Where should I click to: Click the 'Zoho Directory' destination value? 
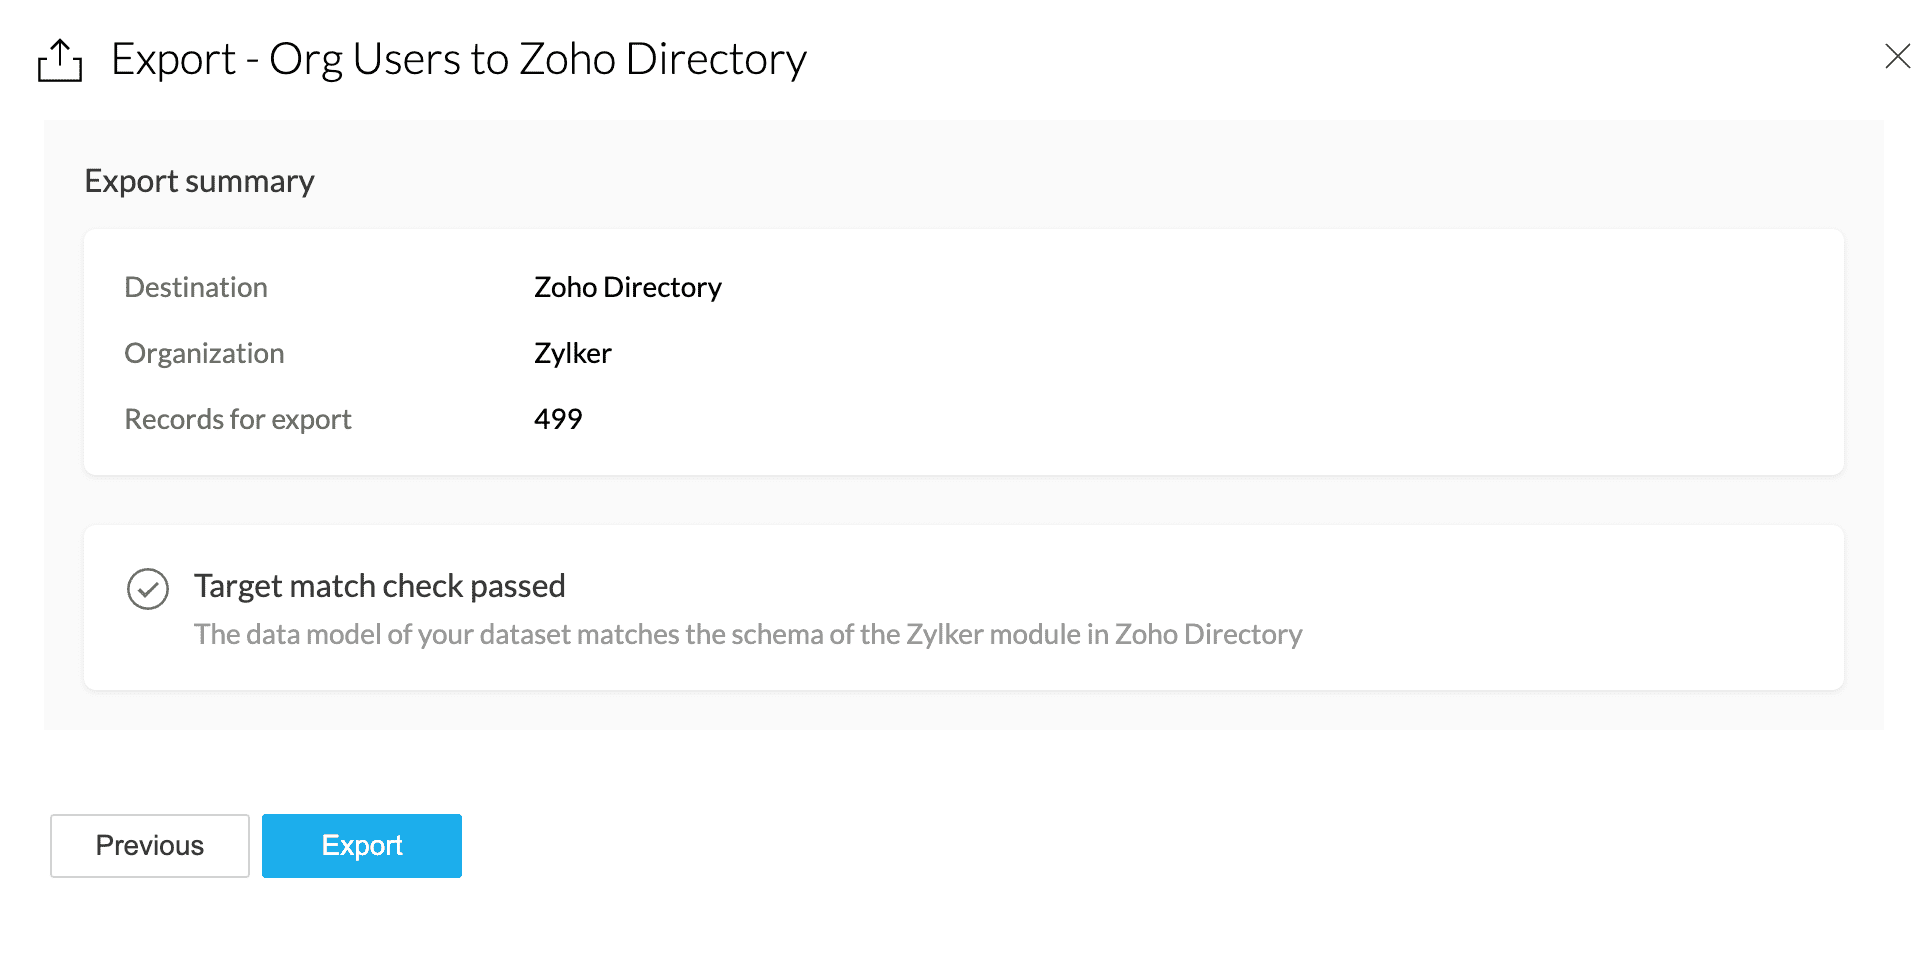click(627, 287)
